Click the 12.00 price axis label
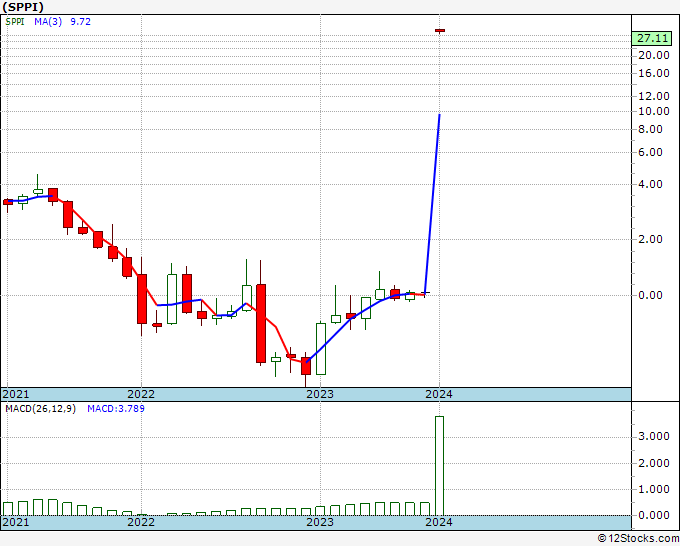The image size is (680, 546). point(654,96)
